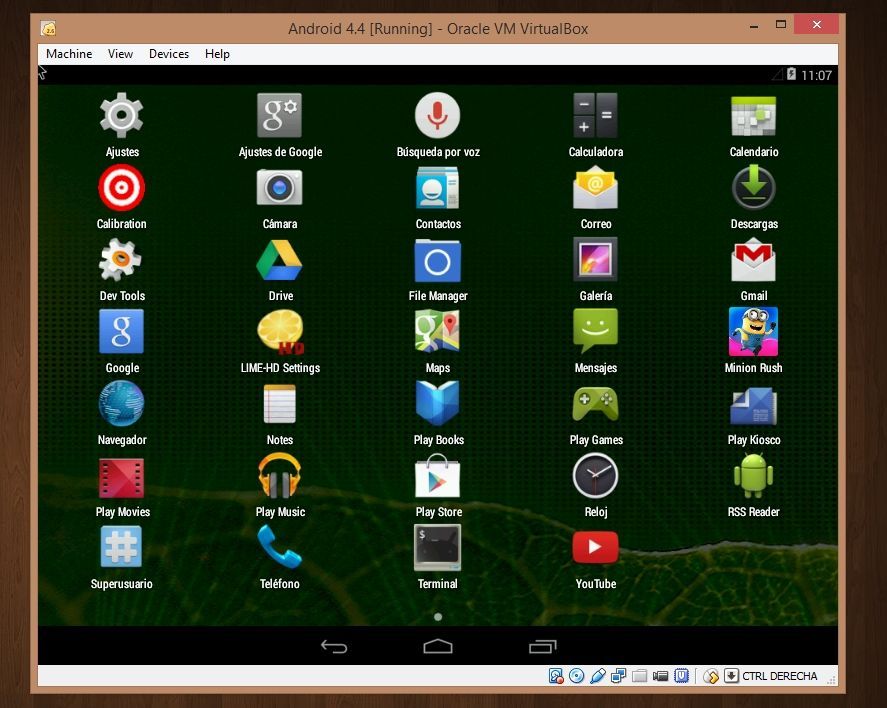Click the shared folders status icon

[639, 676]
